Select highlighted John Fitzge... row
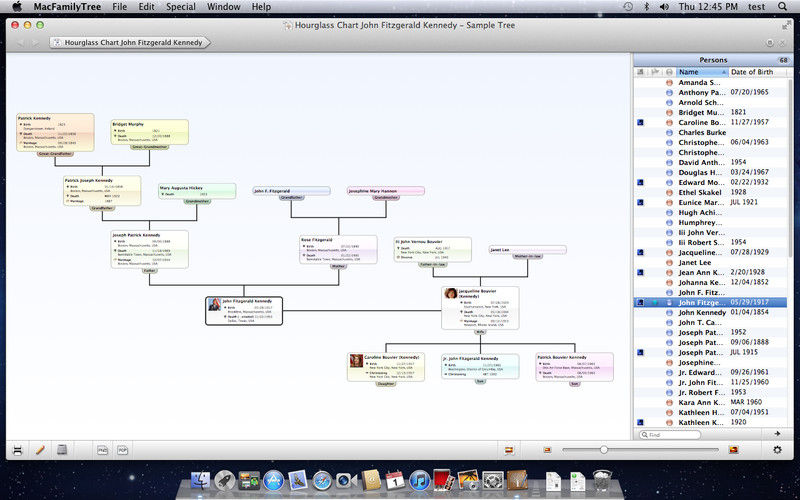 tap(711, 303)
